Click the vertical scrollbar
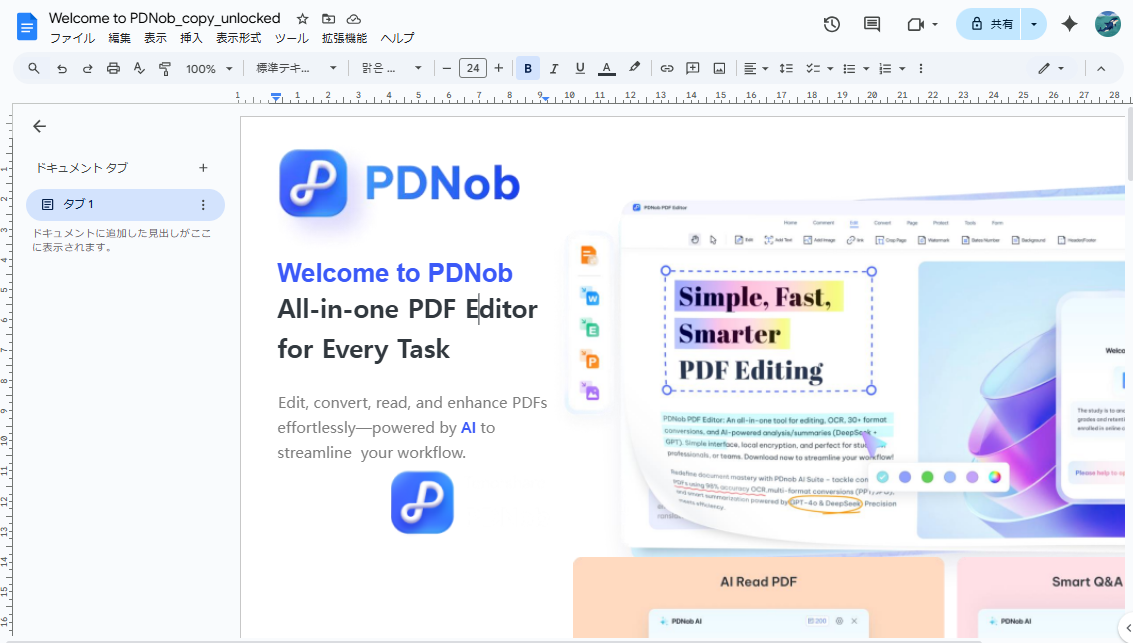Image resolution: width=1133 pixels, height=643 pixels. pos(1129,144)
